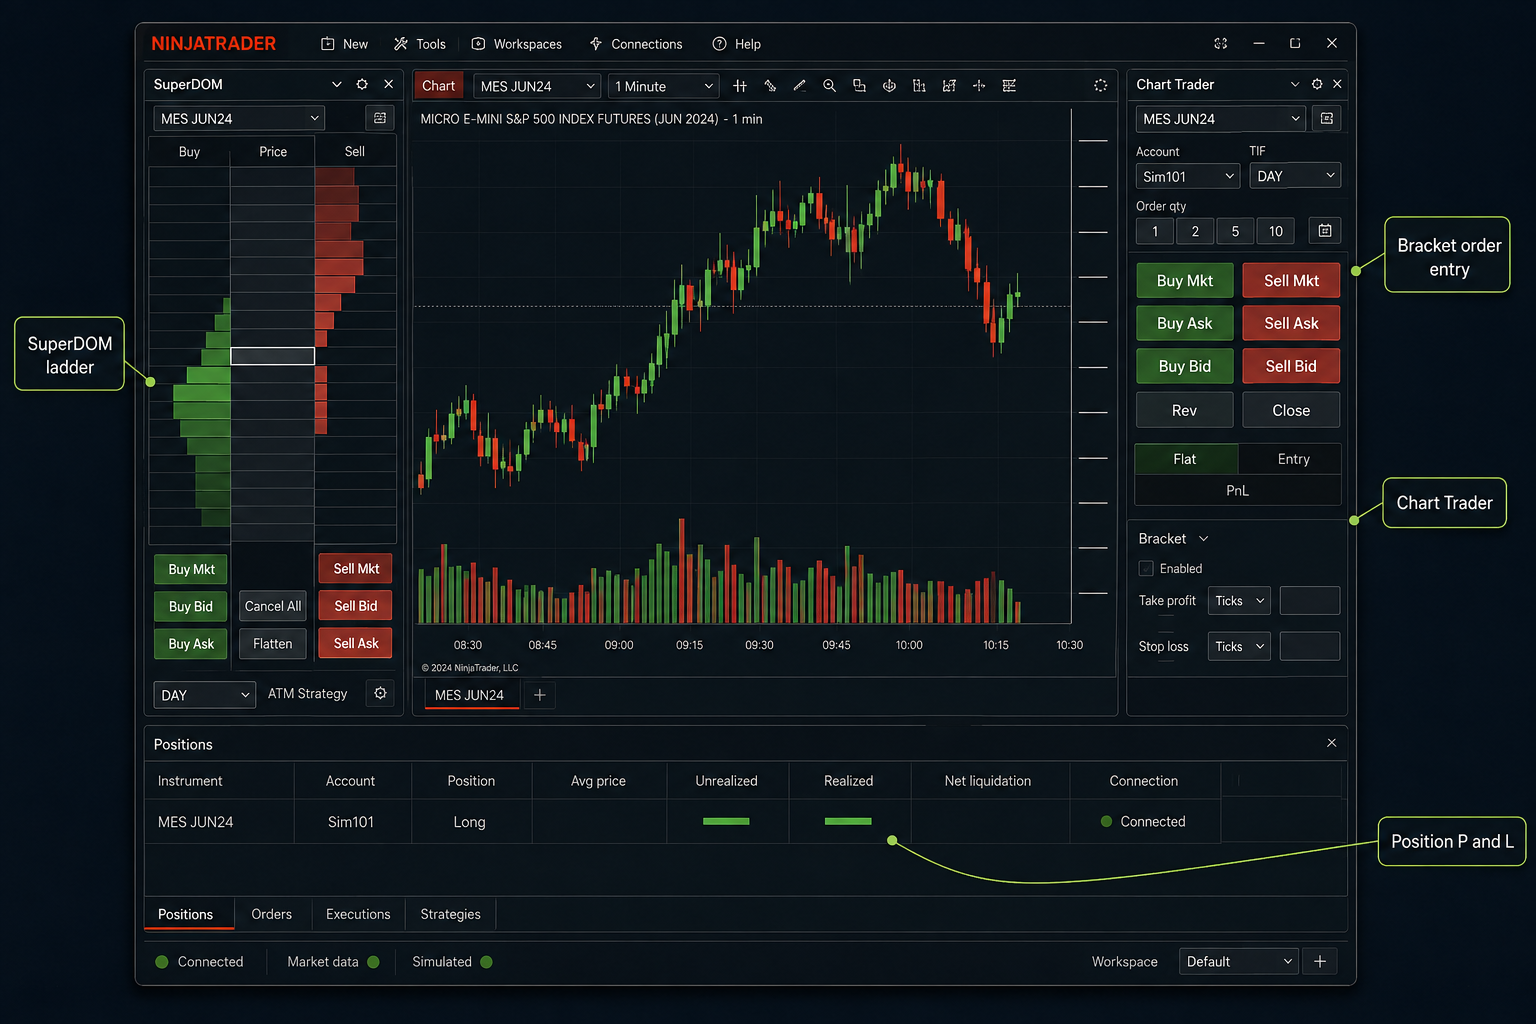Open SuperDOM DAY time-in-force dropdown
Image resolution: width=1536 pixels, height=1024 pixels.
coord(205,695)
